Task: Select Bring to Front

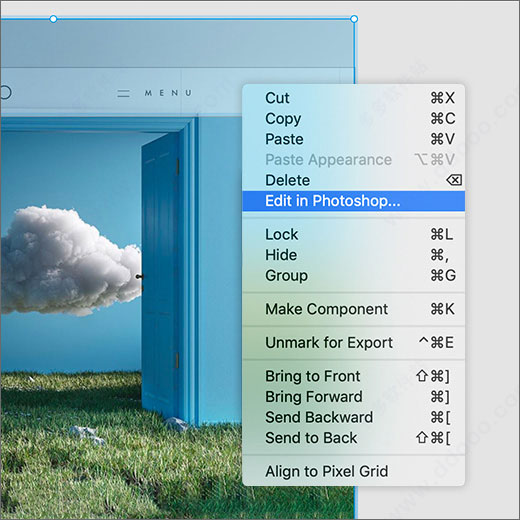Action: 353,376
